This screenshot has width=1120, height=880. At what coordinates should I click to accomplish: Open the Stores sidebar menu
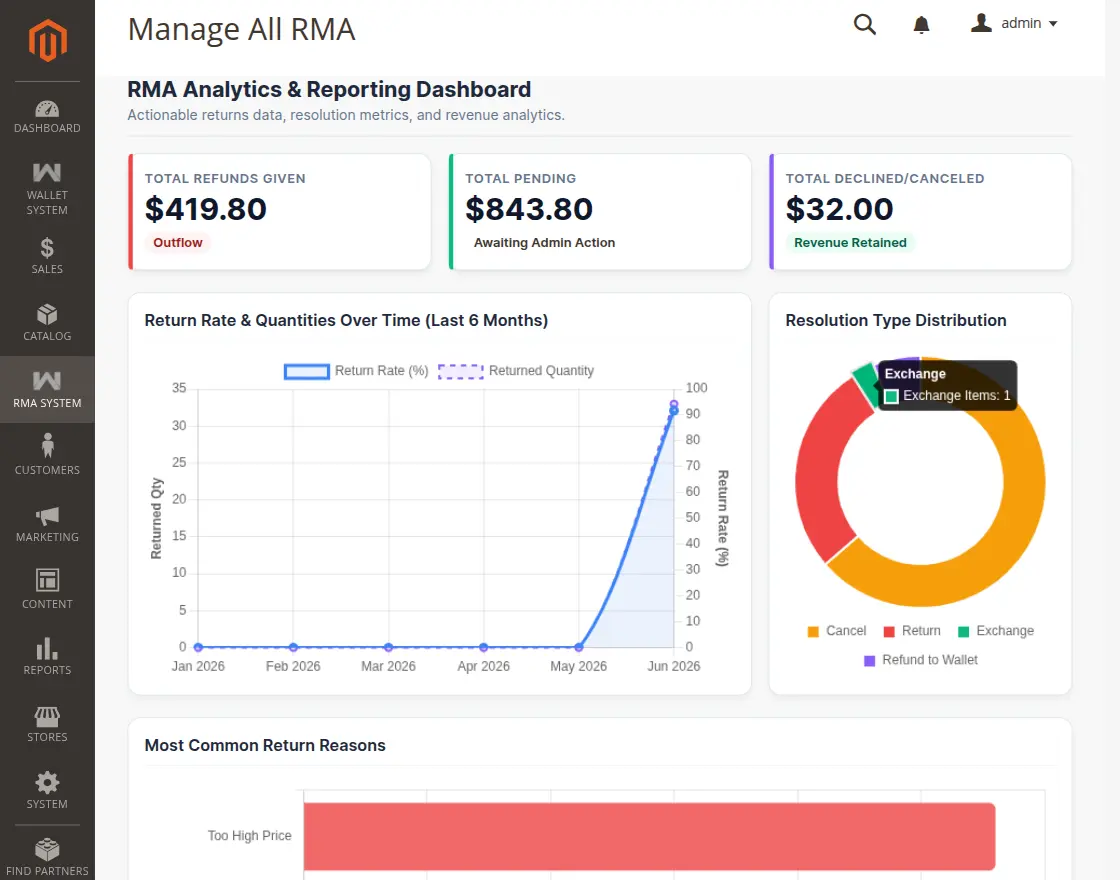47,724
